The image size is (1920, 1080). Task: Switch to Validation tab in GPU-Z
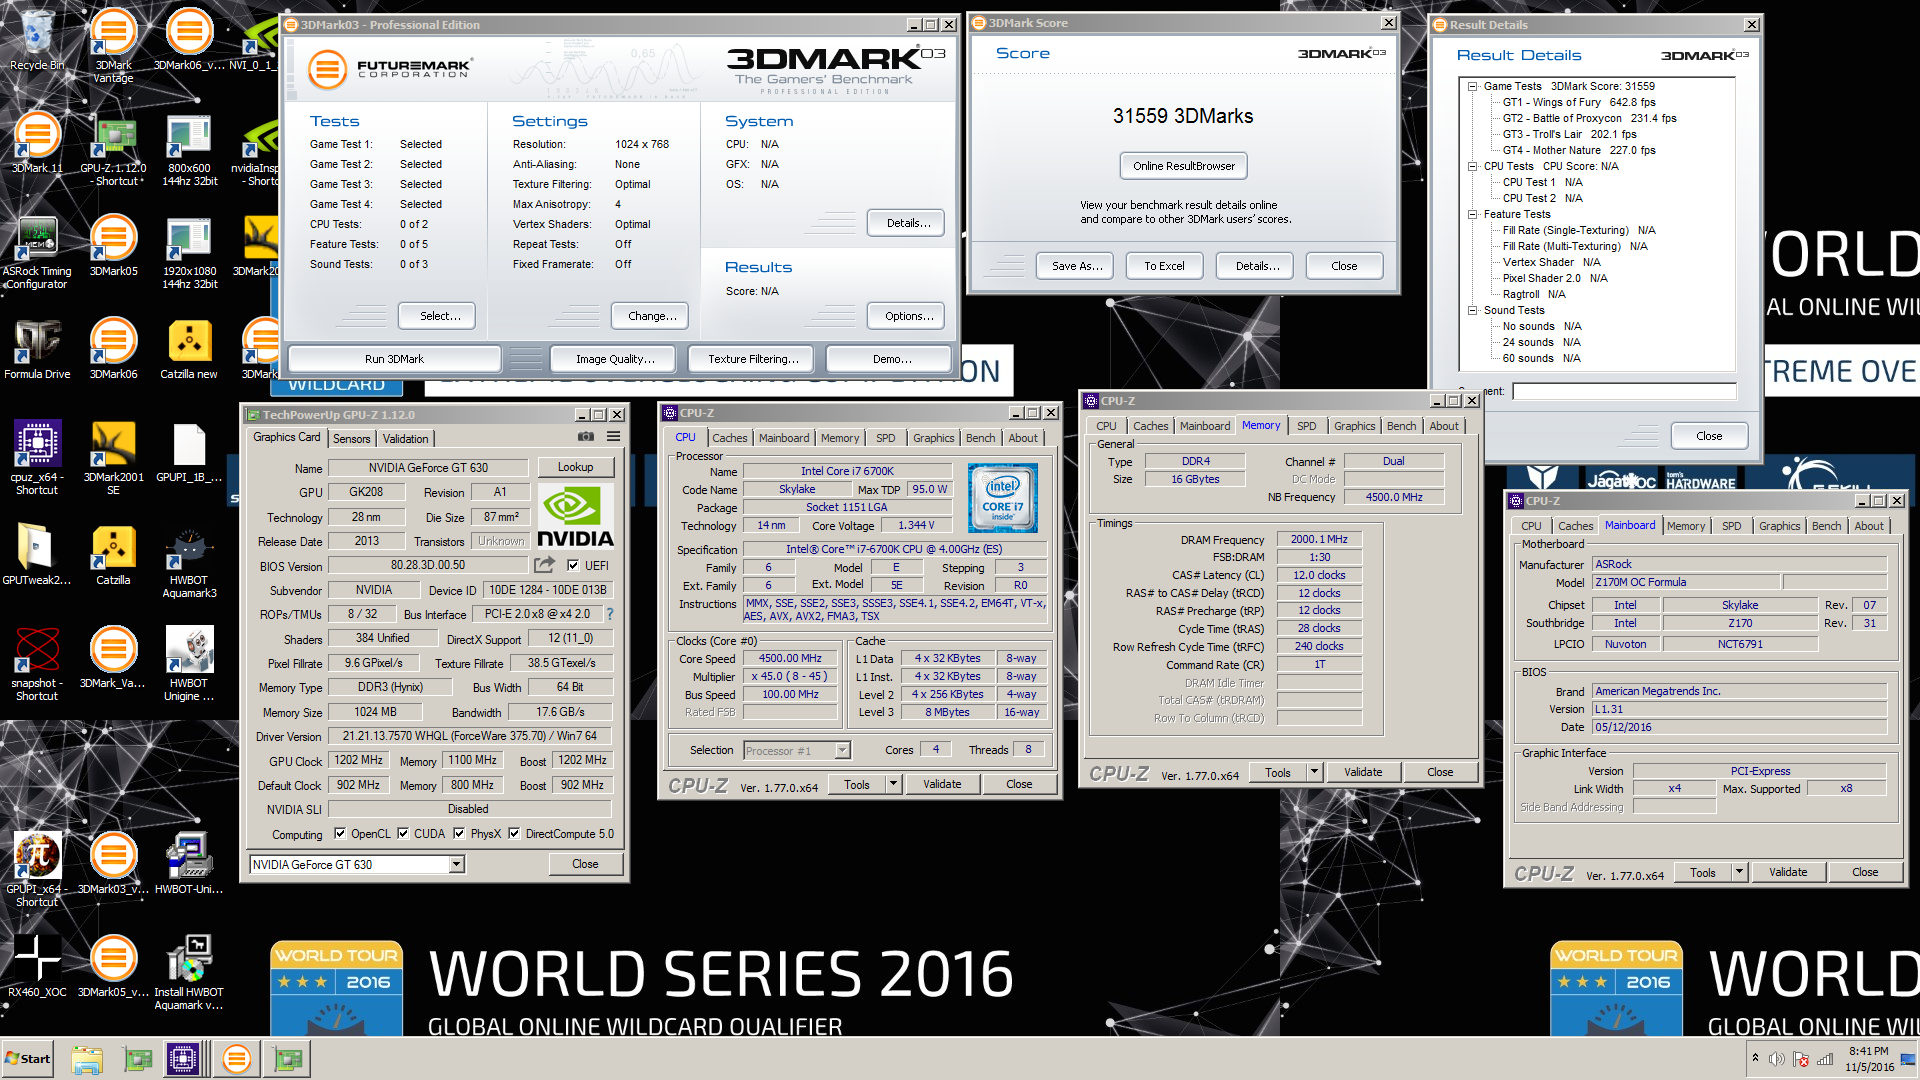pos(405,439)
